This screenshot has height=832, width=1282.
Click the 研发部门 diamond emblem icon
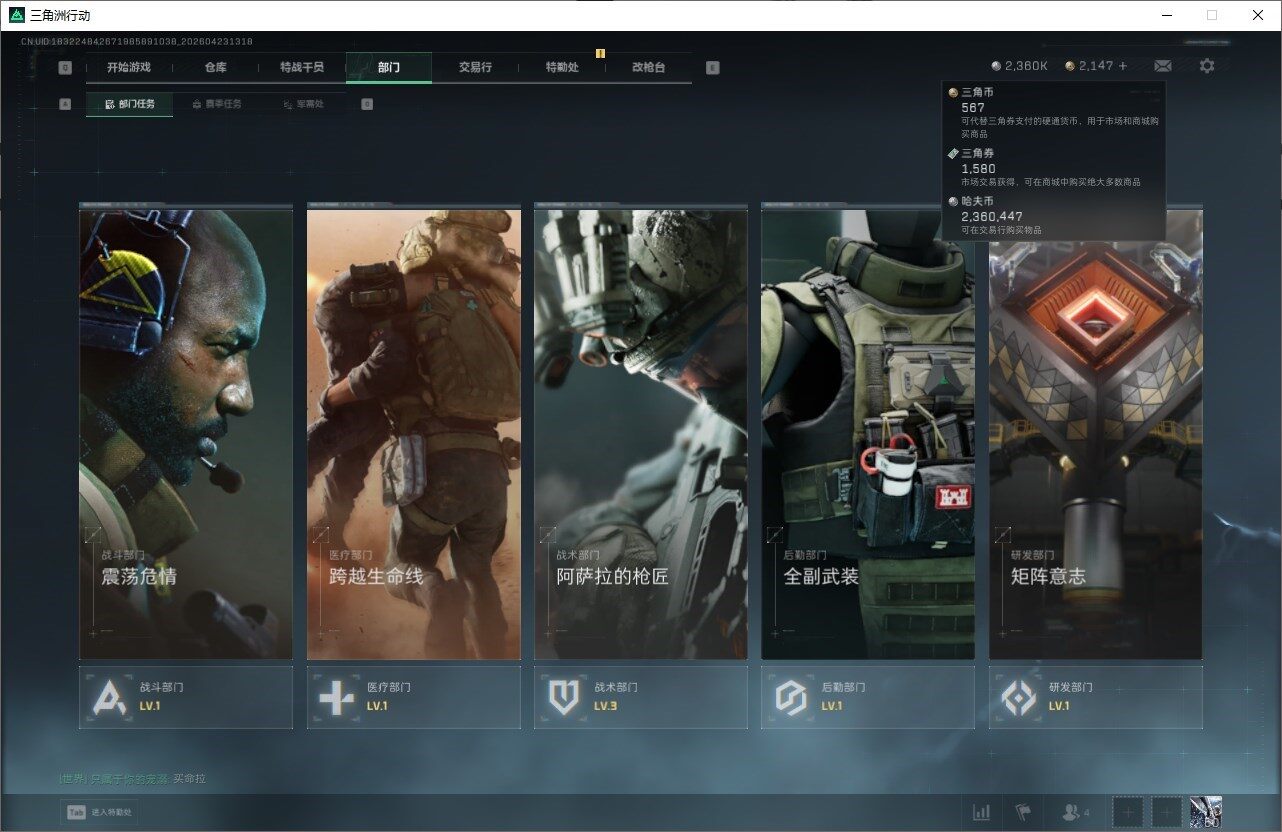click(1018, 697)
